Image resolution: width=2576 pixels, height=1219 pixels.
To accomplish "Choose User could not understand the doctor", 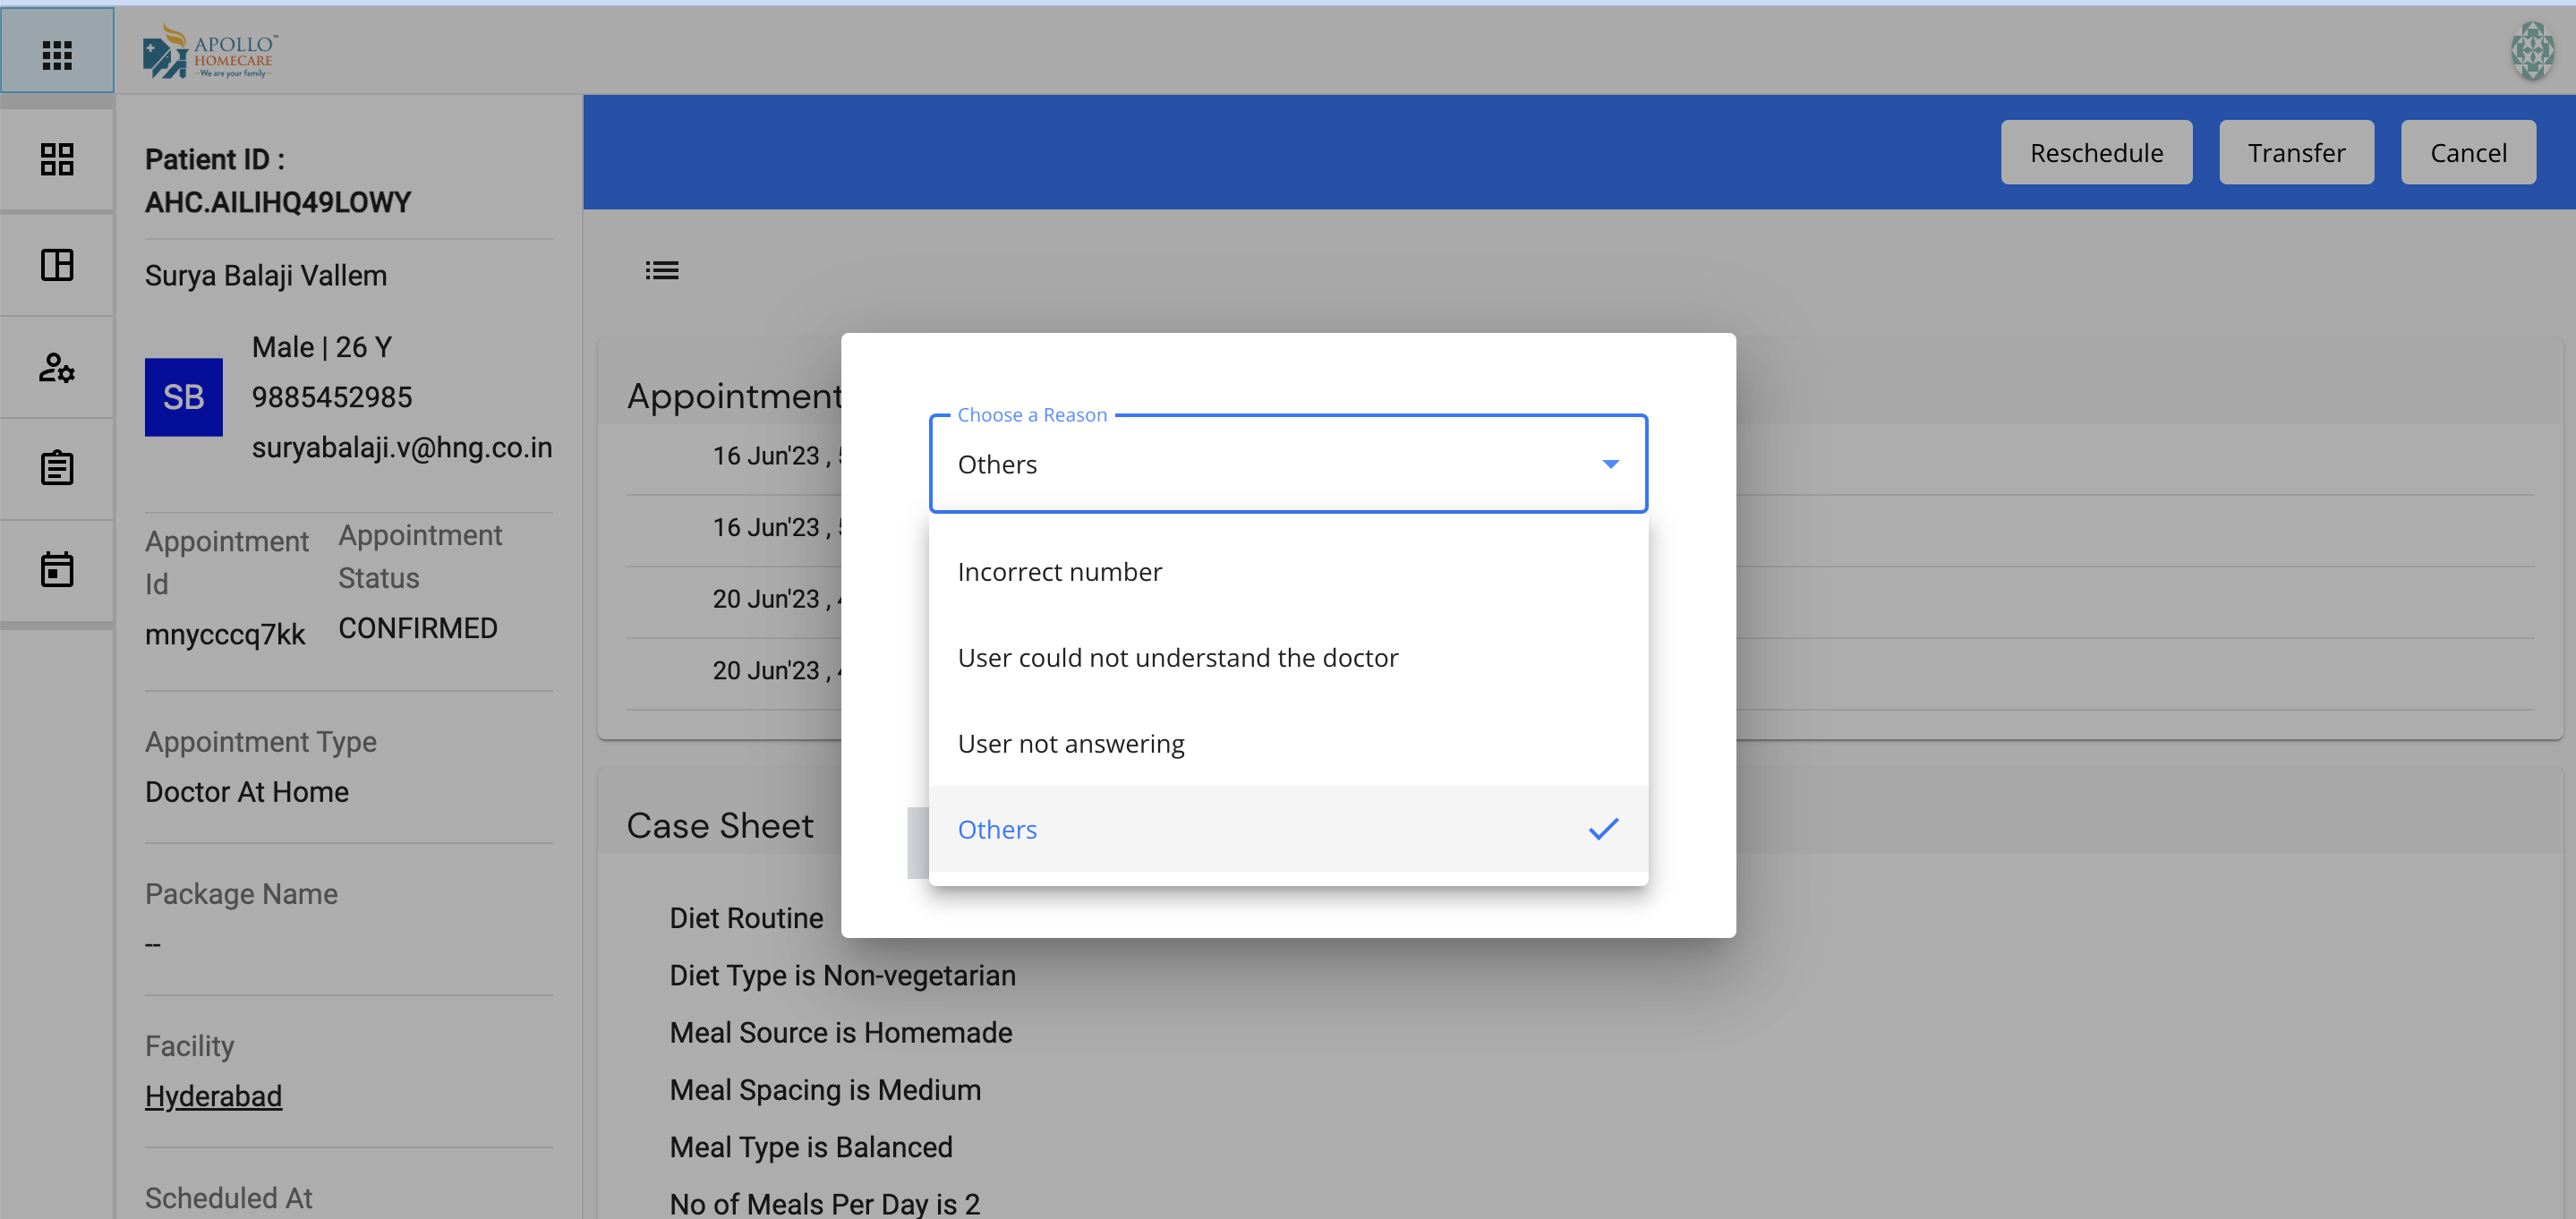I will (x=1178, y=658).
